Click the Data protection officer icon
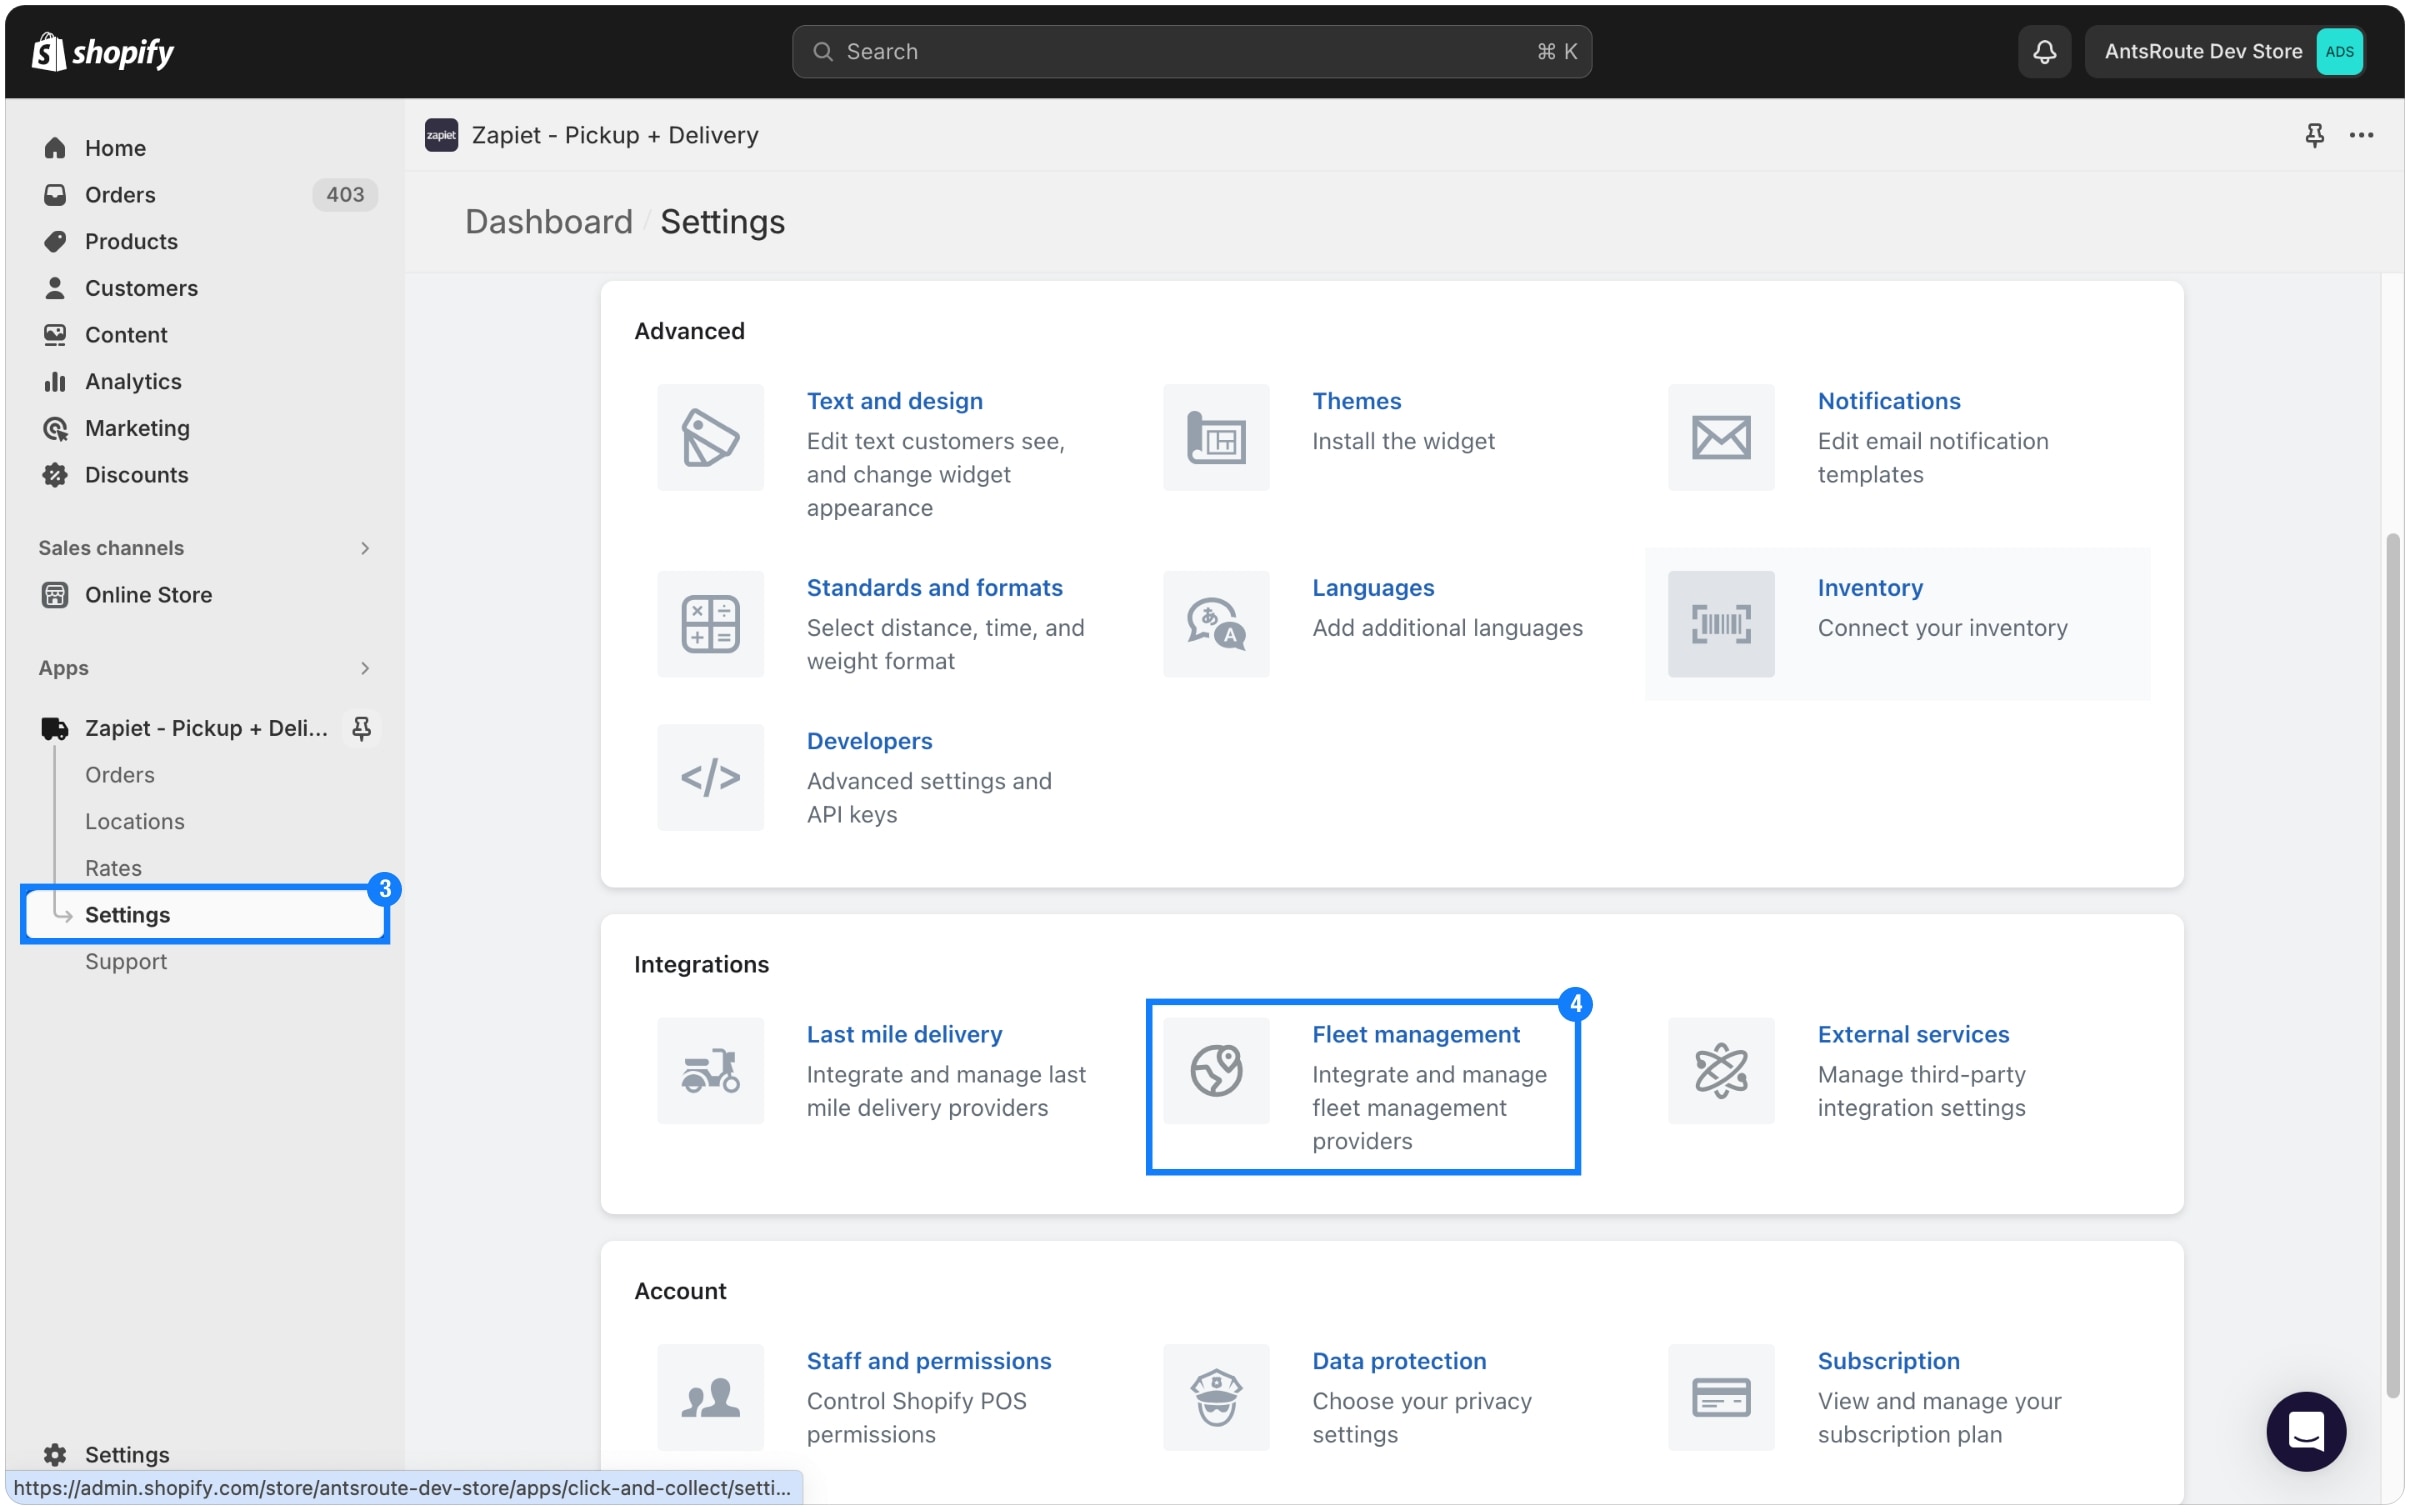2410x1512 pixels. [1215, 1397]
